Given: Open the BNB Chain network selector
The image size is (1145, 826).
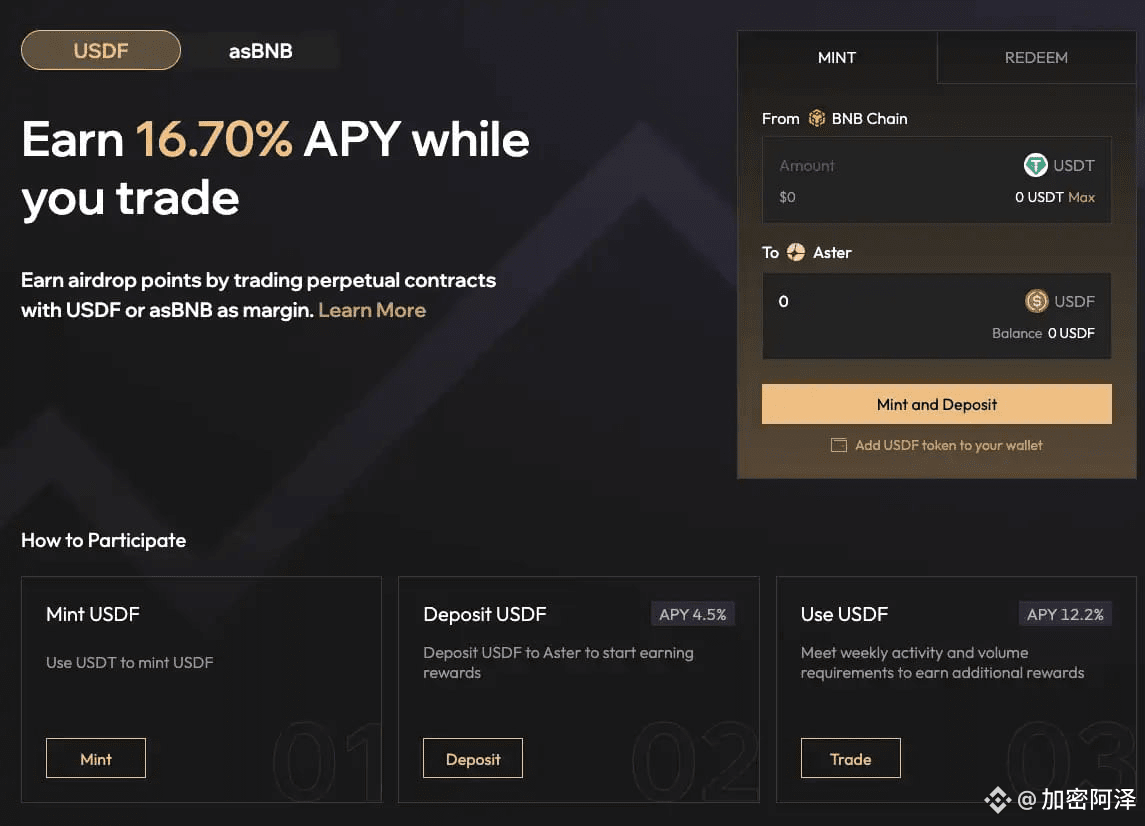Looking at the screenshot, I should point(858,118).
